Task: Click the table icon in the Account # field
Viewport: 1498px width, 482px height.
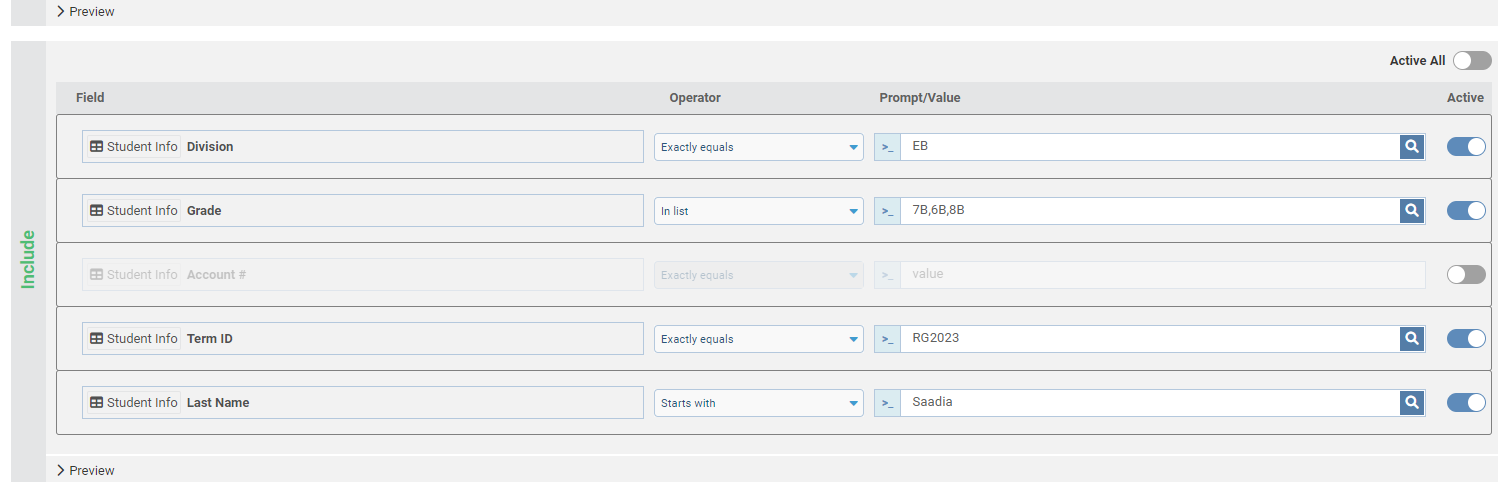Action: coord(97,275)
